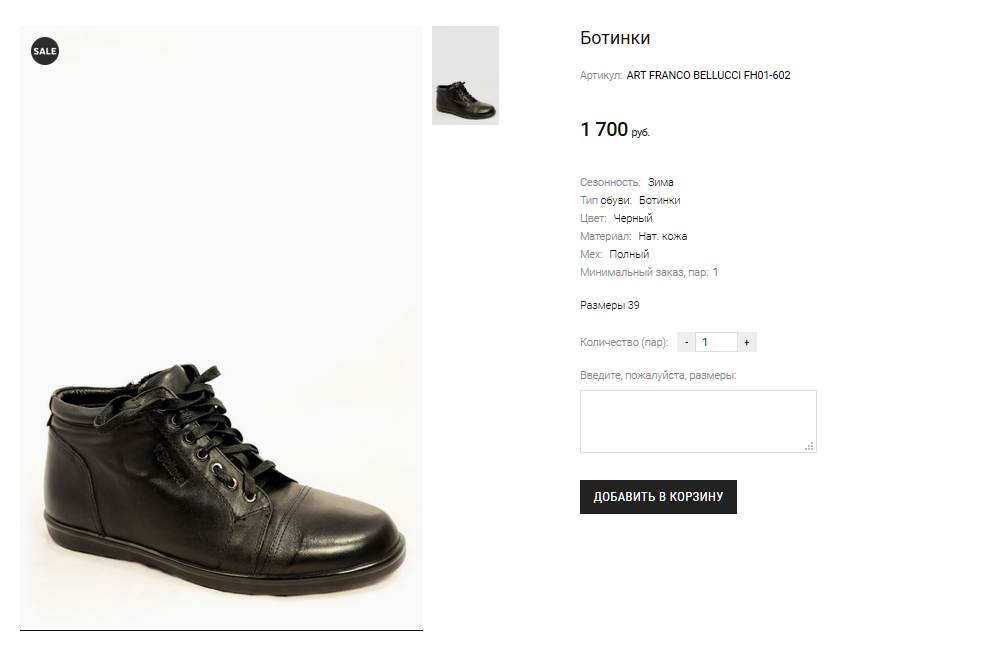This screenshot has height=663, width=995.
Task: Click the quantity number field
Action: [x=716, y=342]
